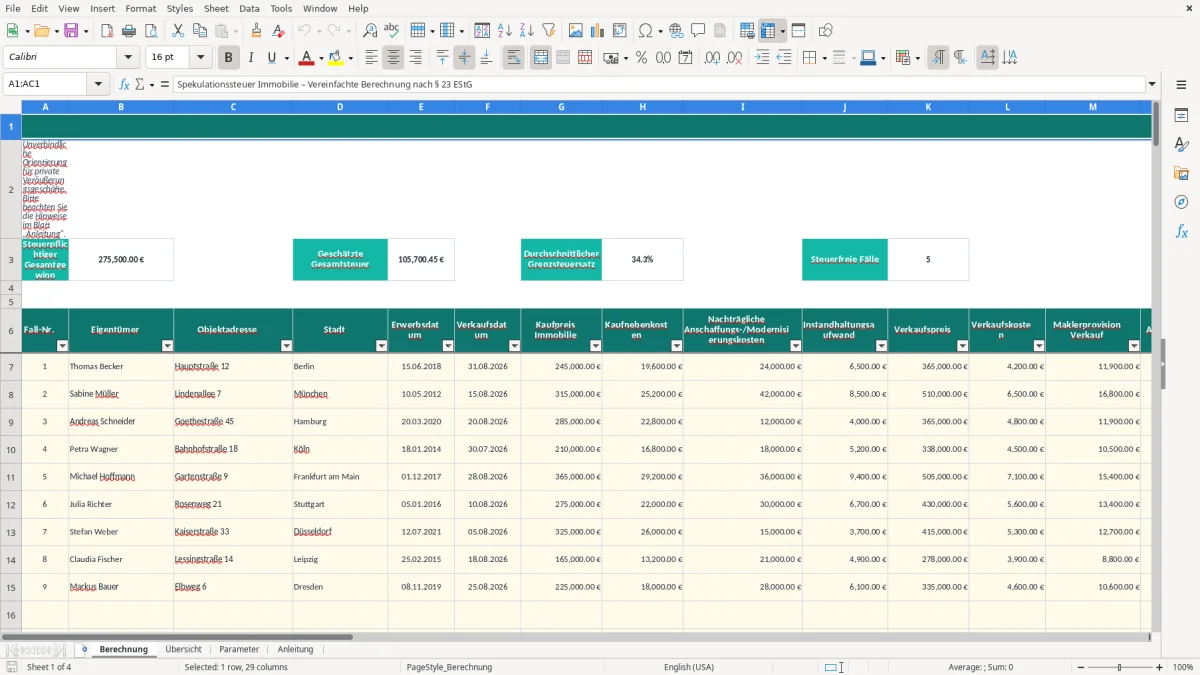Toggle print preview

coord(150,31)
